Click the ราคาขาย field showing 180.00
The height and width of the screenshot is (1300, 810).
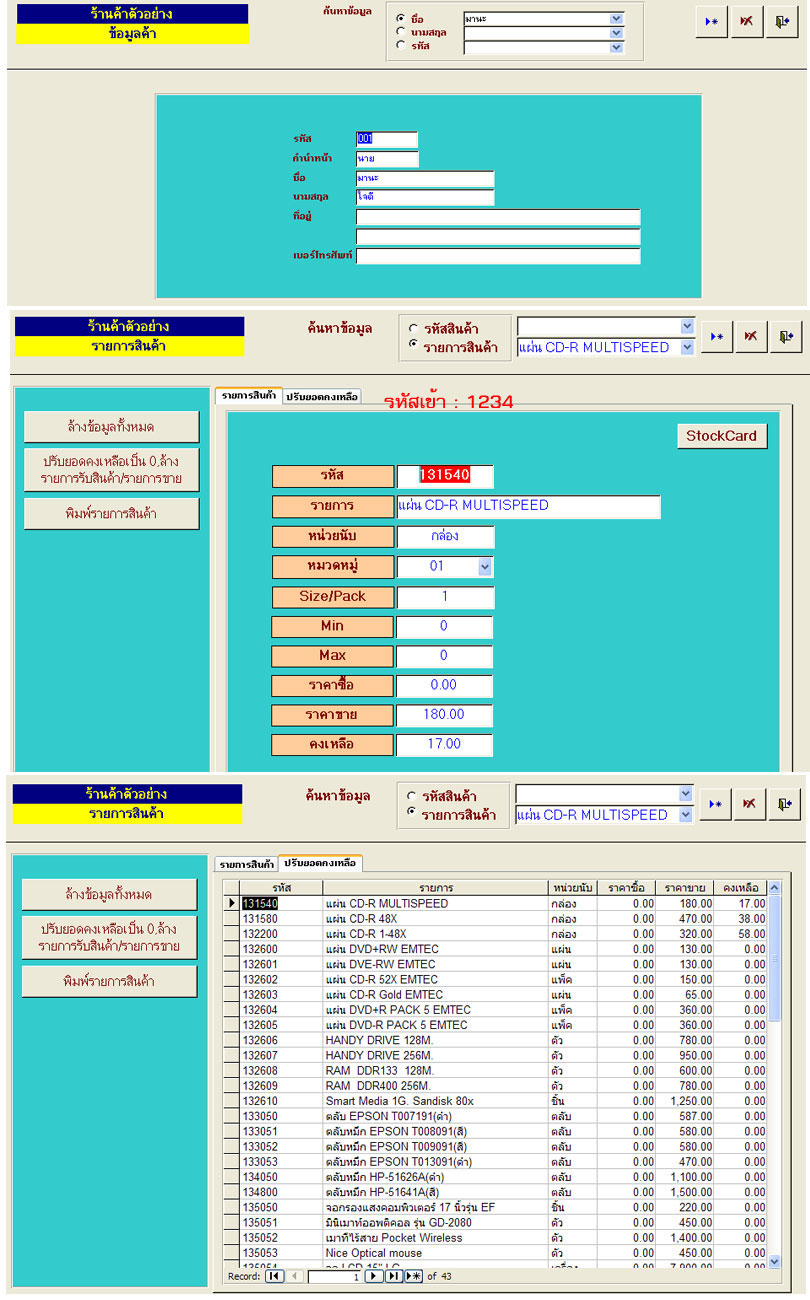444,715
